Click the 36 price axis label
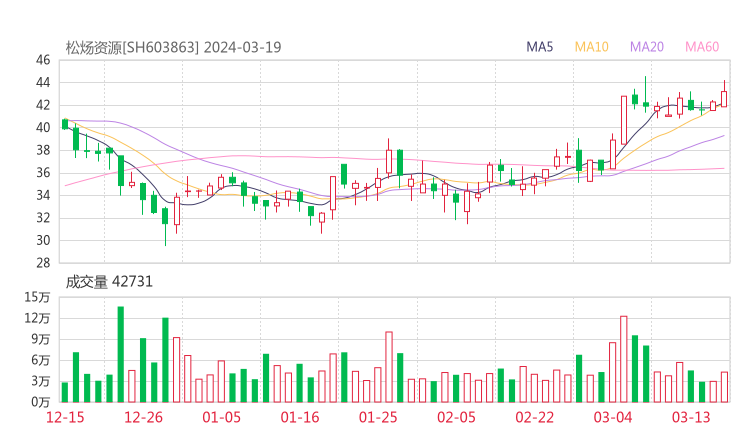Image resolution: width=740 pixels, height=440 pixels. click(x=43, y=173)
